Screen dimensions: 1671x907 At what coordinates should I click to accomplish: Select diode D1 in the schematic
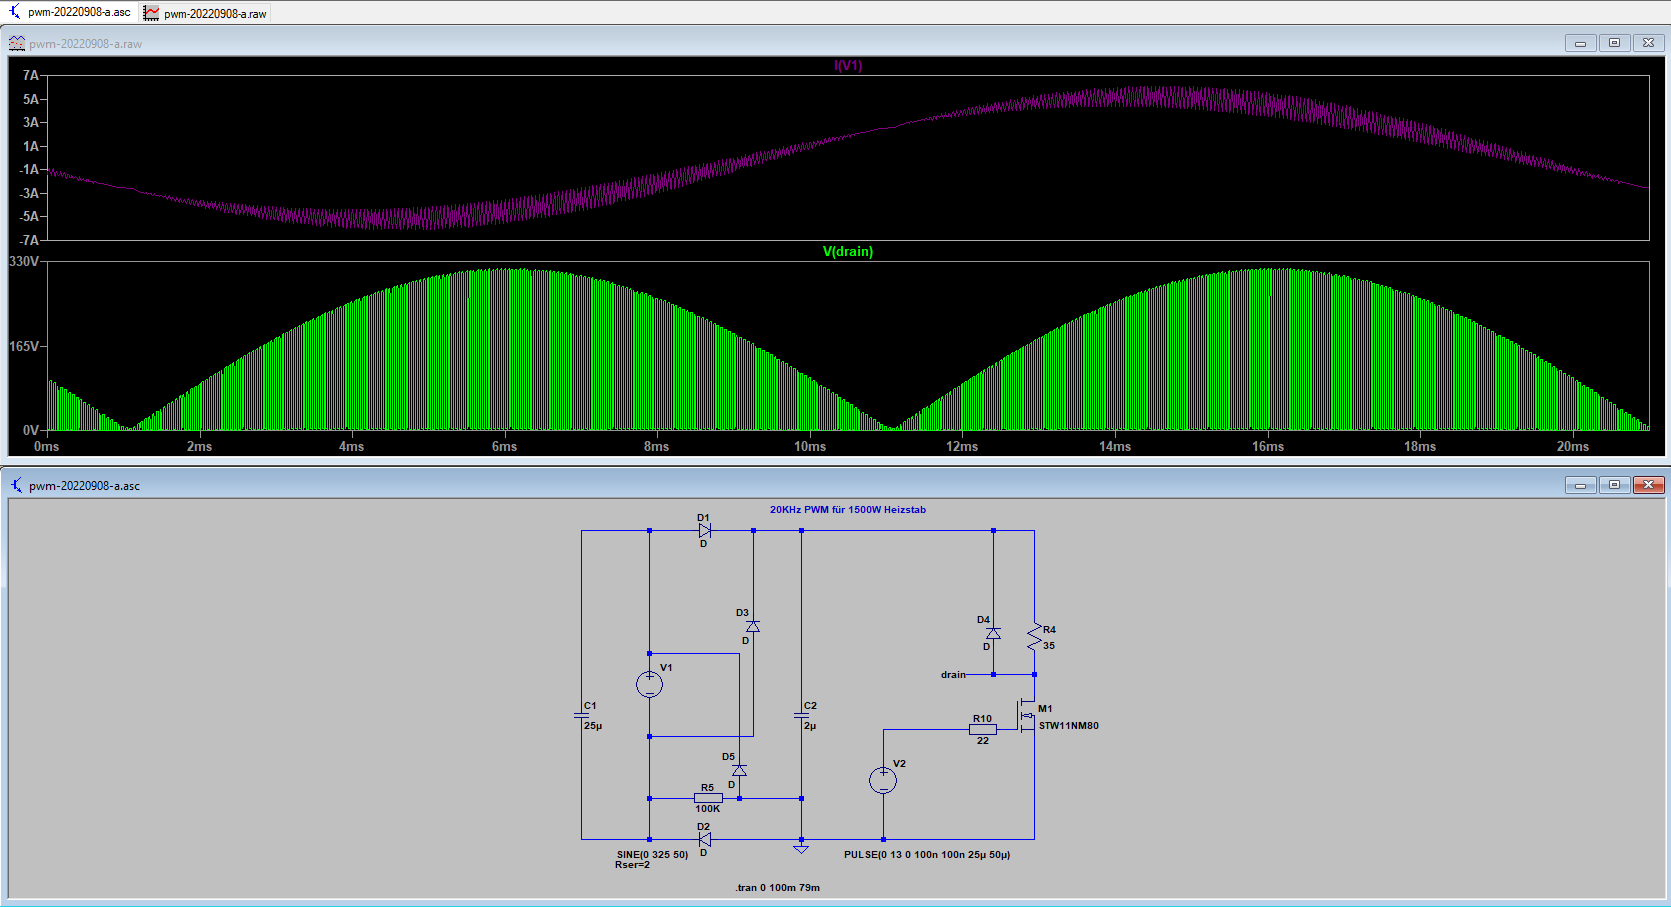click(x=704, y=531)
